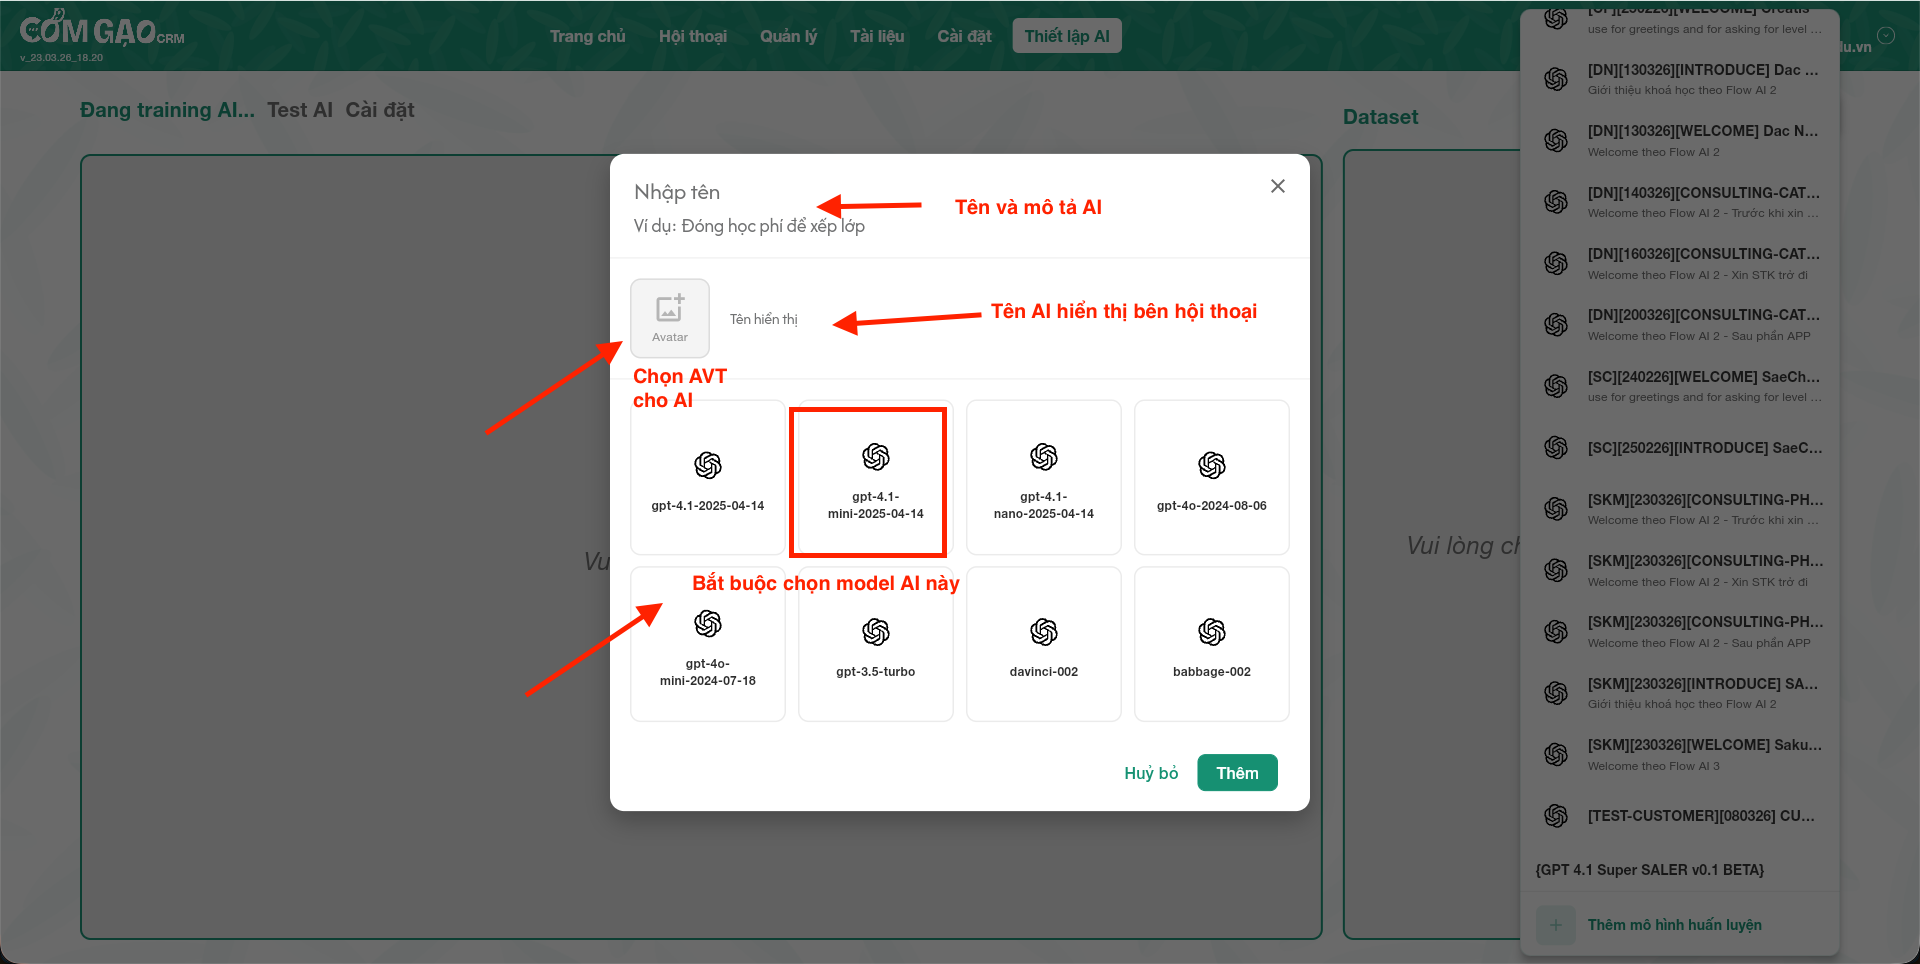This screenshot has height=964, width=1920.
Task: Select [DN][200326][CONSULTING-CAT... Sau phần APP row
Action: [1682, 324]
